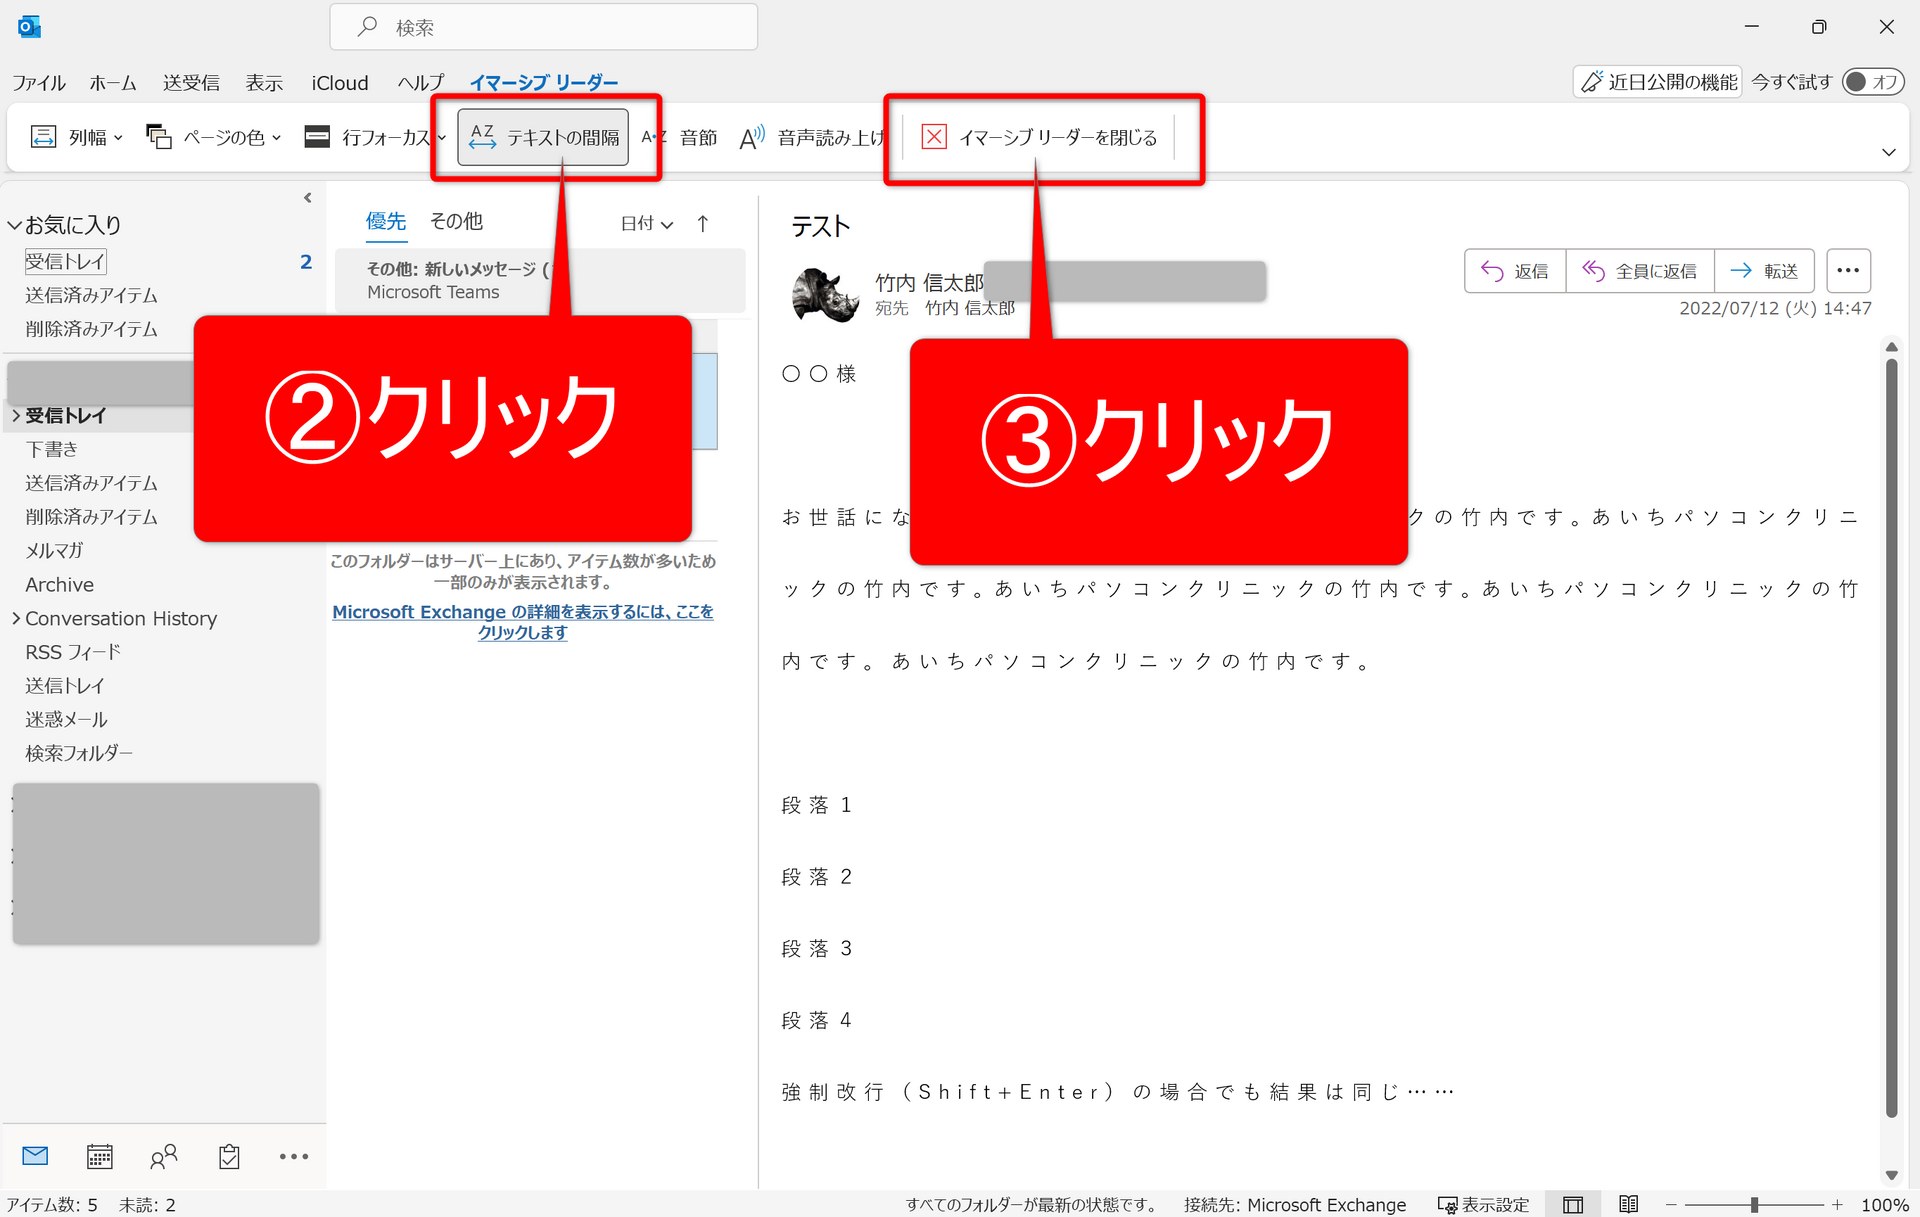Switch to the その他 tab
The image size is (1920, 1217).
[x=456, y=222]
